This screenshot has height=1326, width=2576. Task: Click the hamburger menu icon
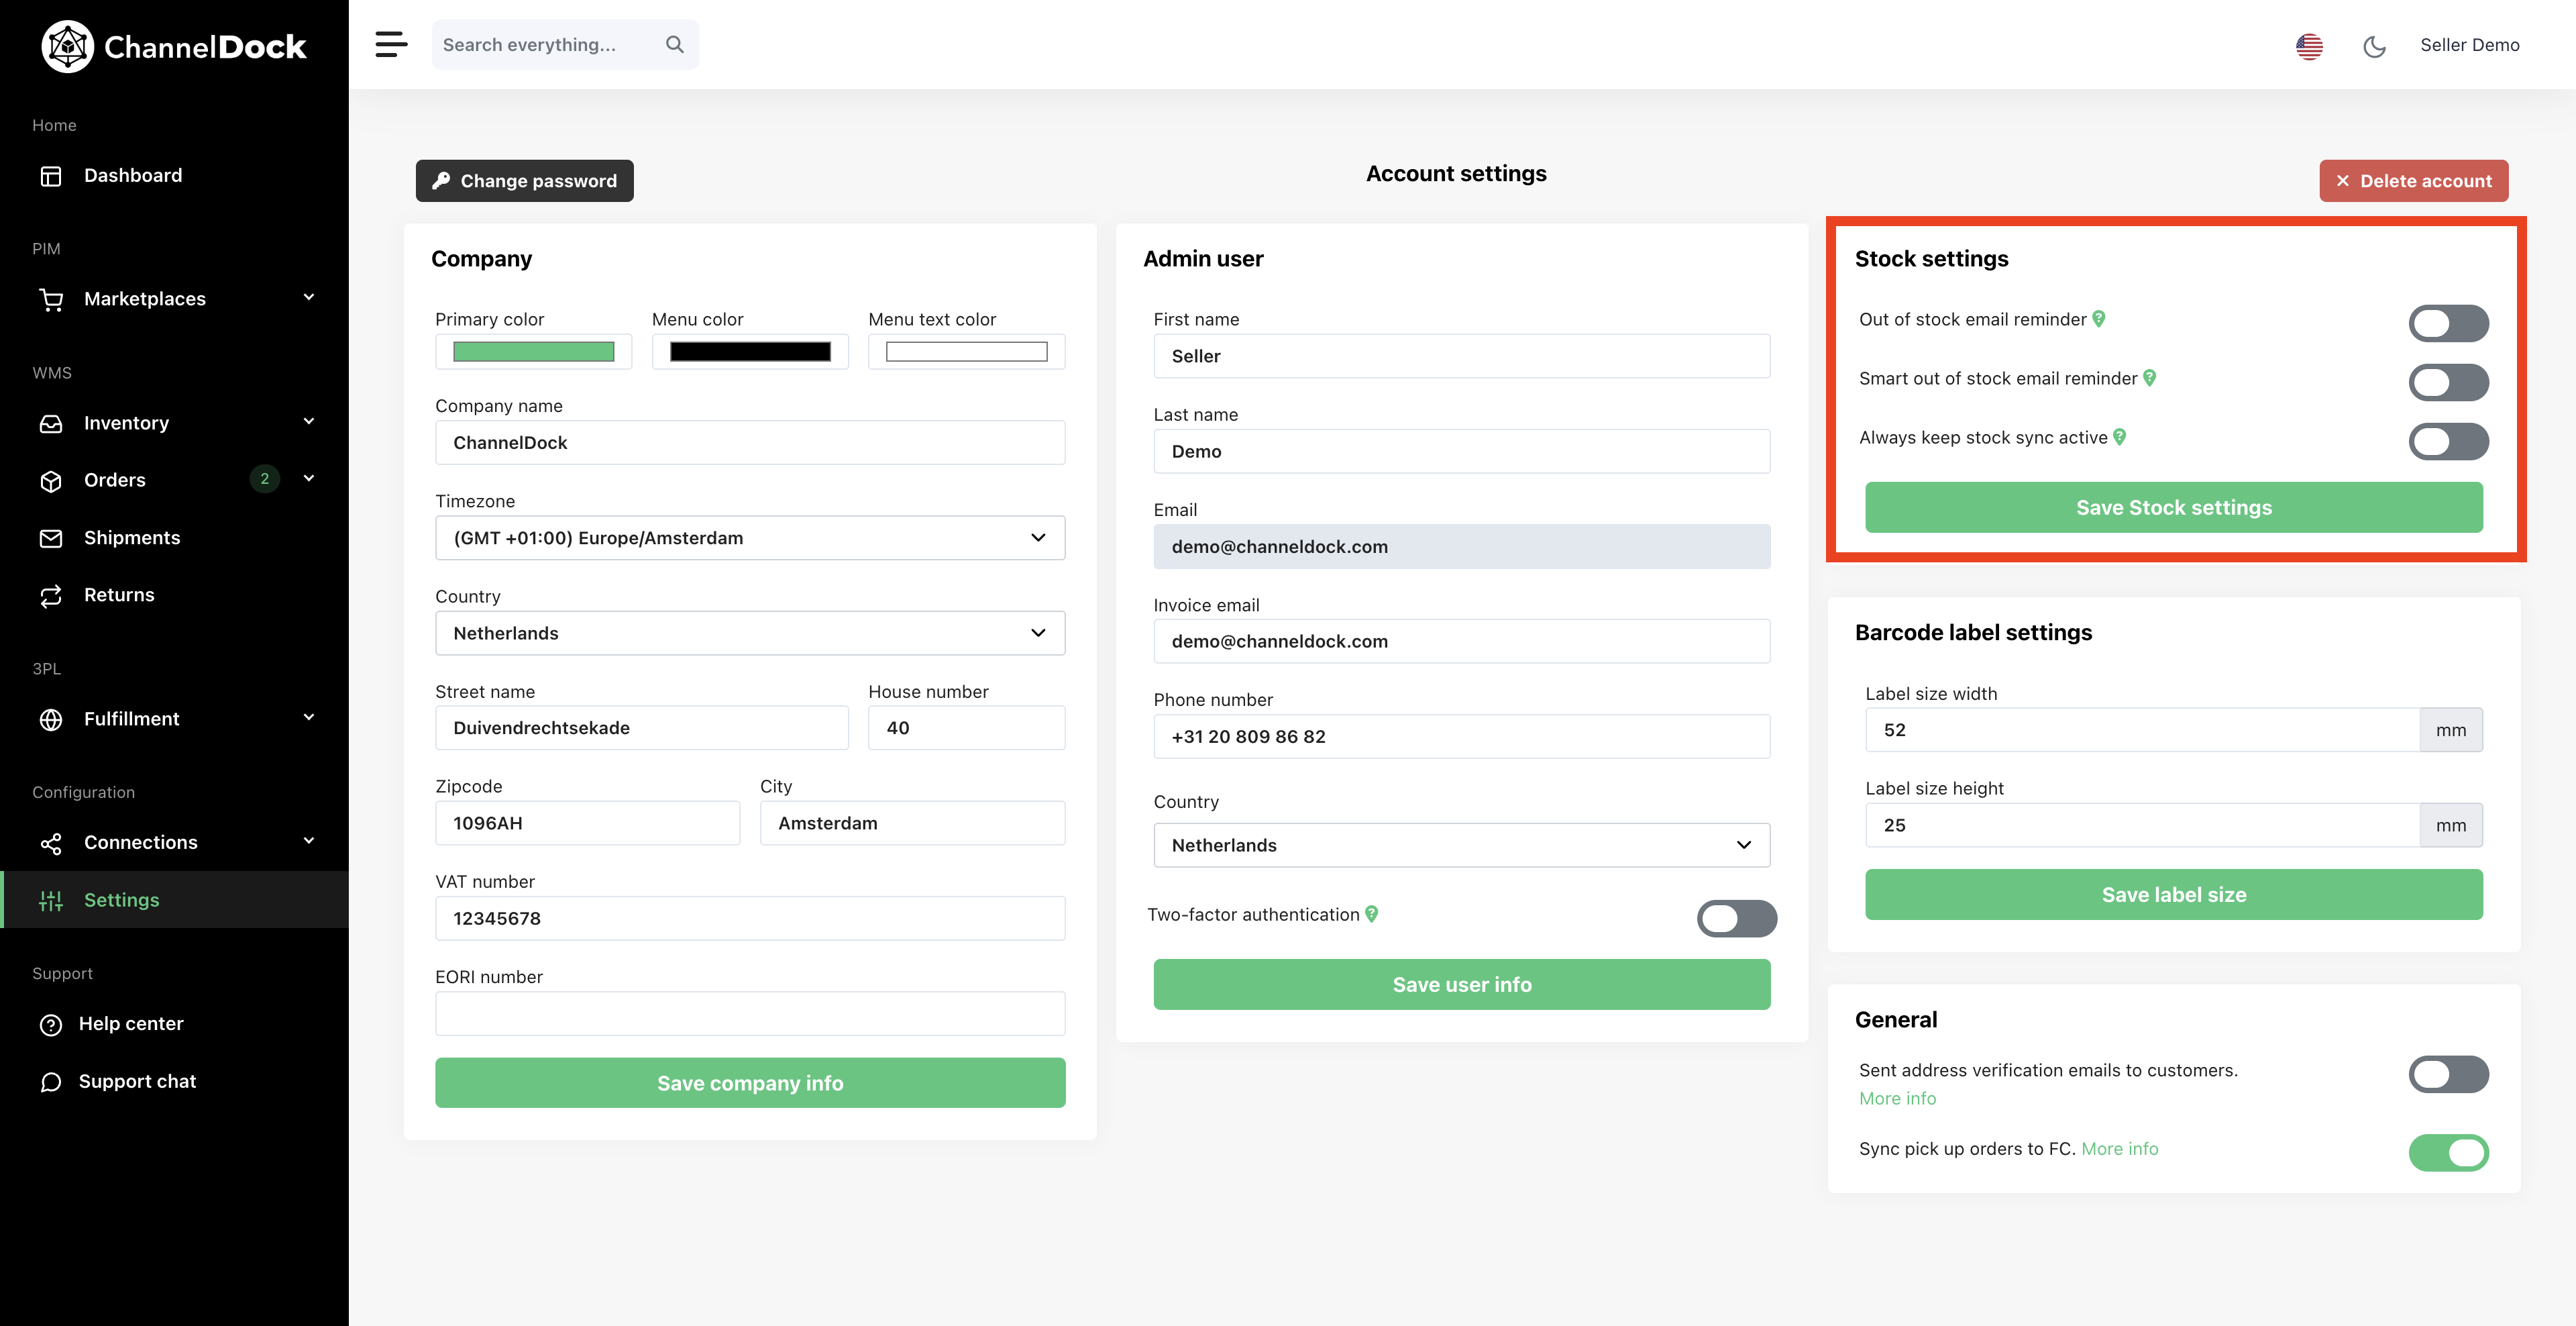(x=391, y=44)
